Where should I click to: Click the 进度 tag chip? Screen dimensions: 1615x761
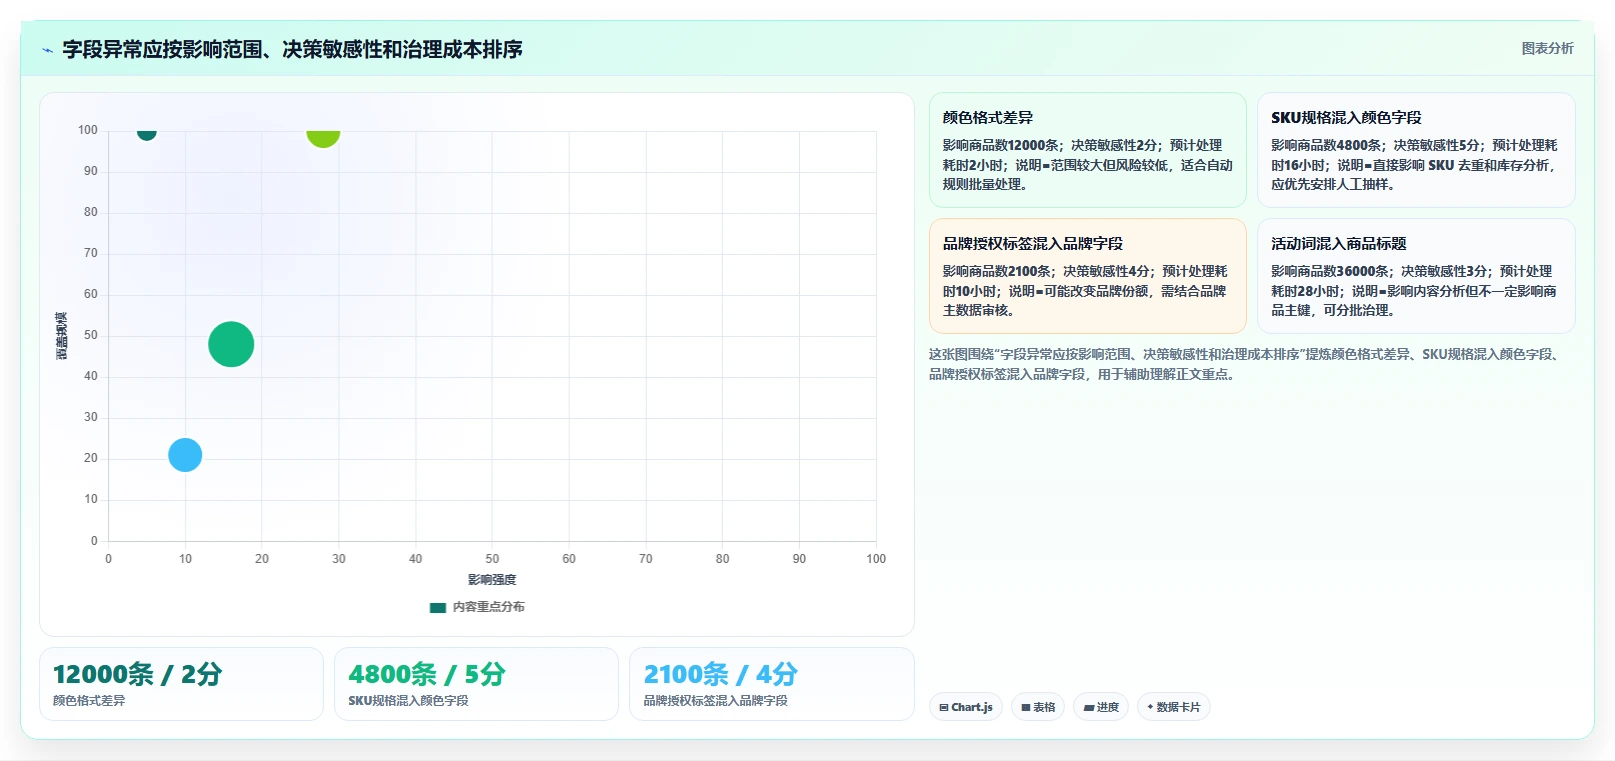(1101, 707)
